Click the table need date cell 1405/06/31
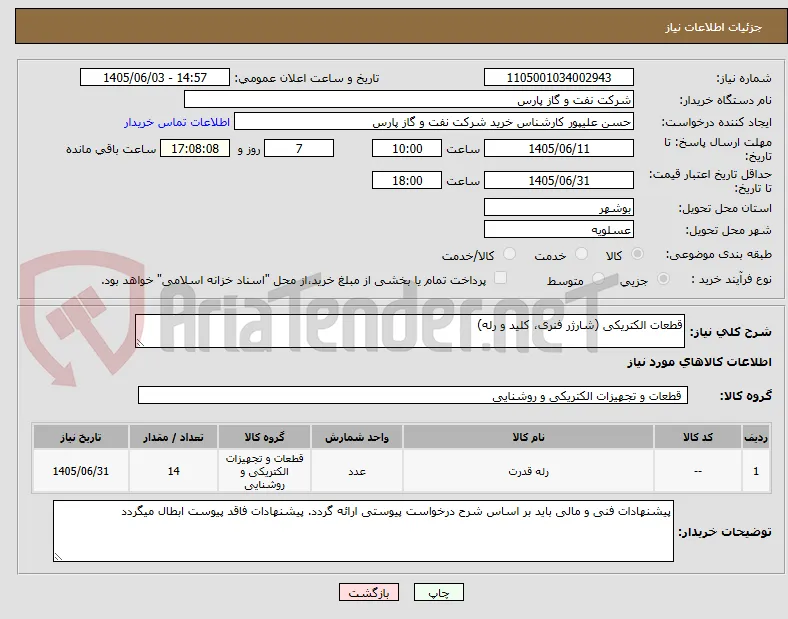788x619 pixels. point(81,471)
